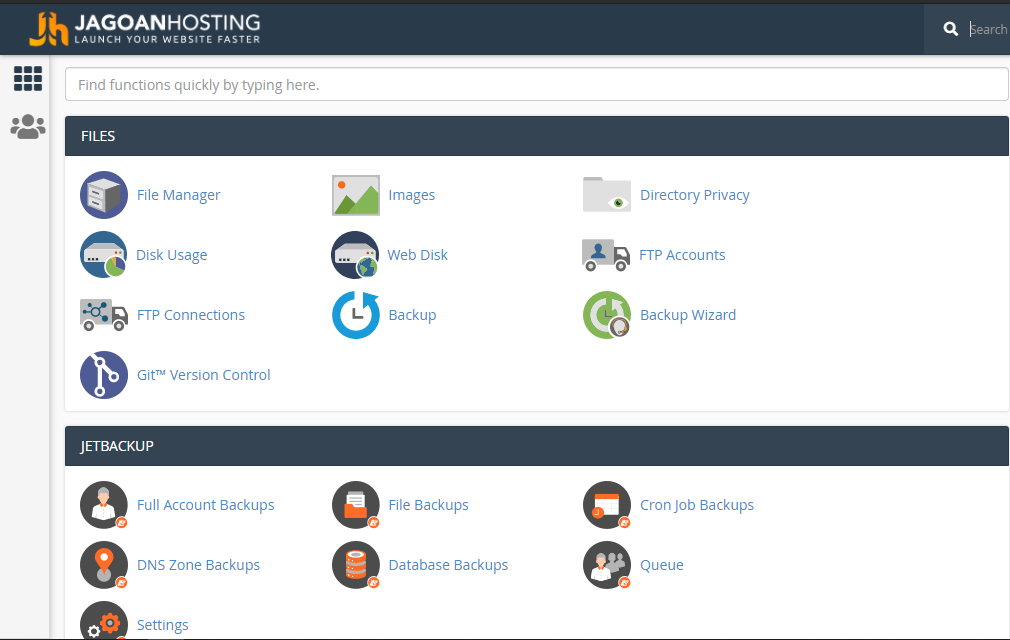View the Queue link
Viewport: 1010px width, 640px height.
coord(662,565)
